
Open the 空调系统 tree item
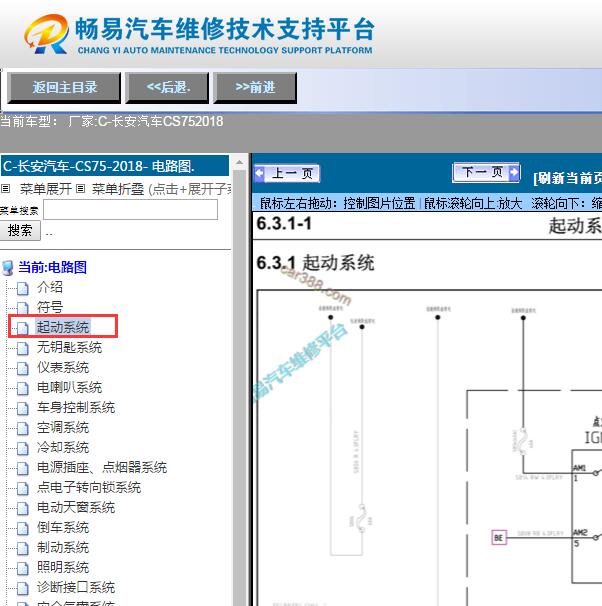point(63,427)
